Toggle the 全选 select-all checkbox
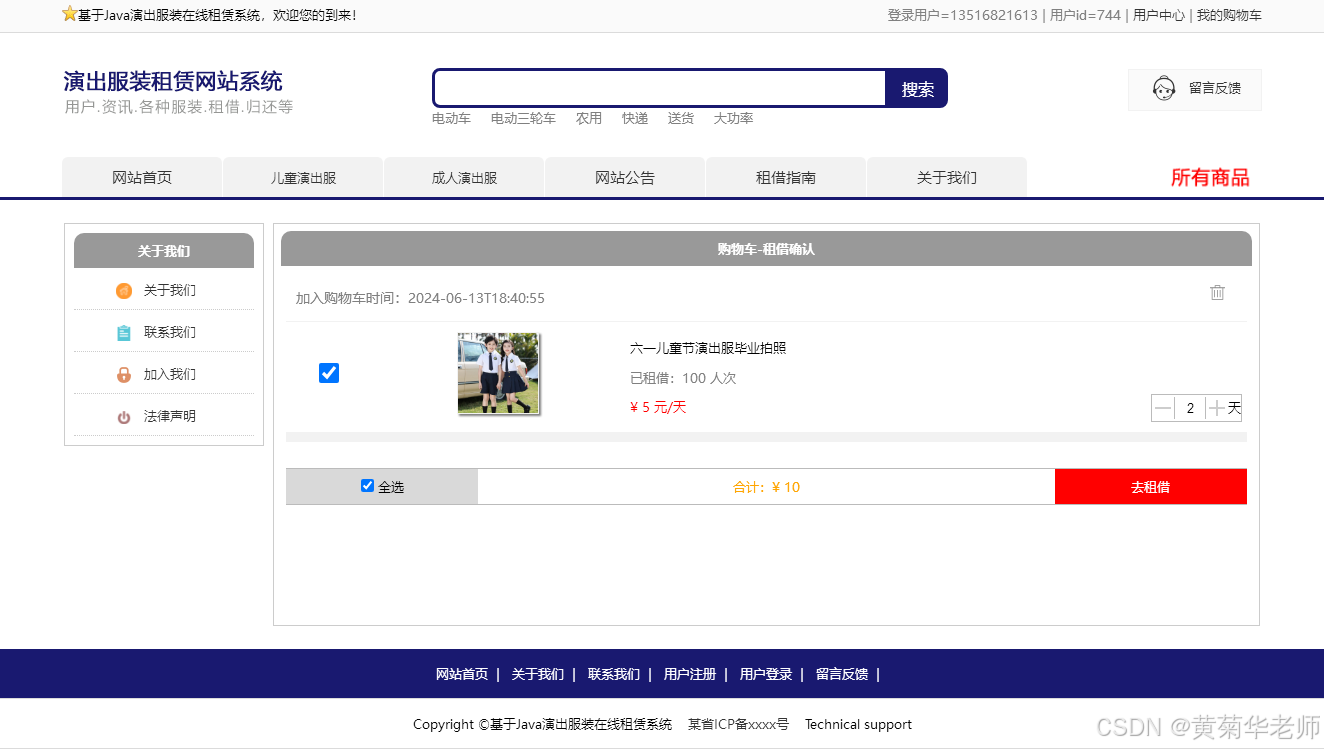This screenshot has width=1324, height=749. click(x=367, y=486)
